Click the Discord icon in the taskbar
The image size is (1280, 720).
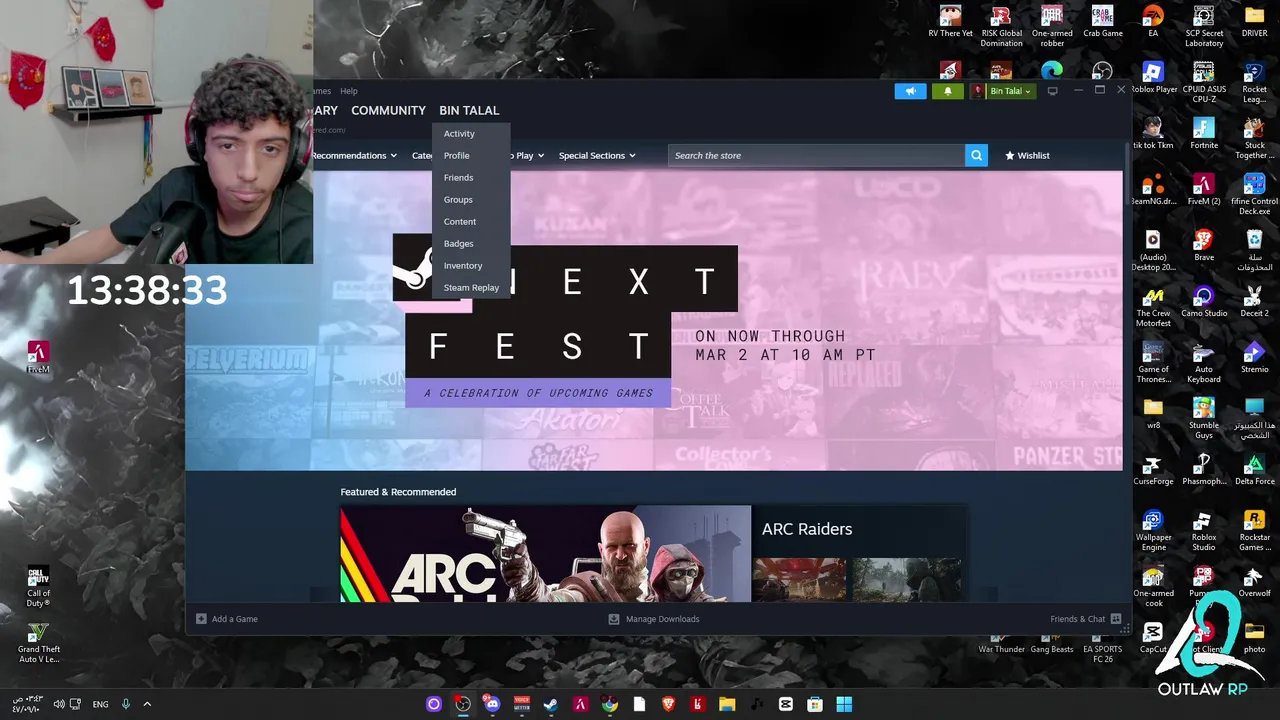pyautogui.click(x=492, y=704)
